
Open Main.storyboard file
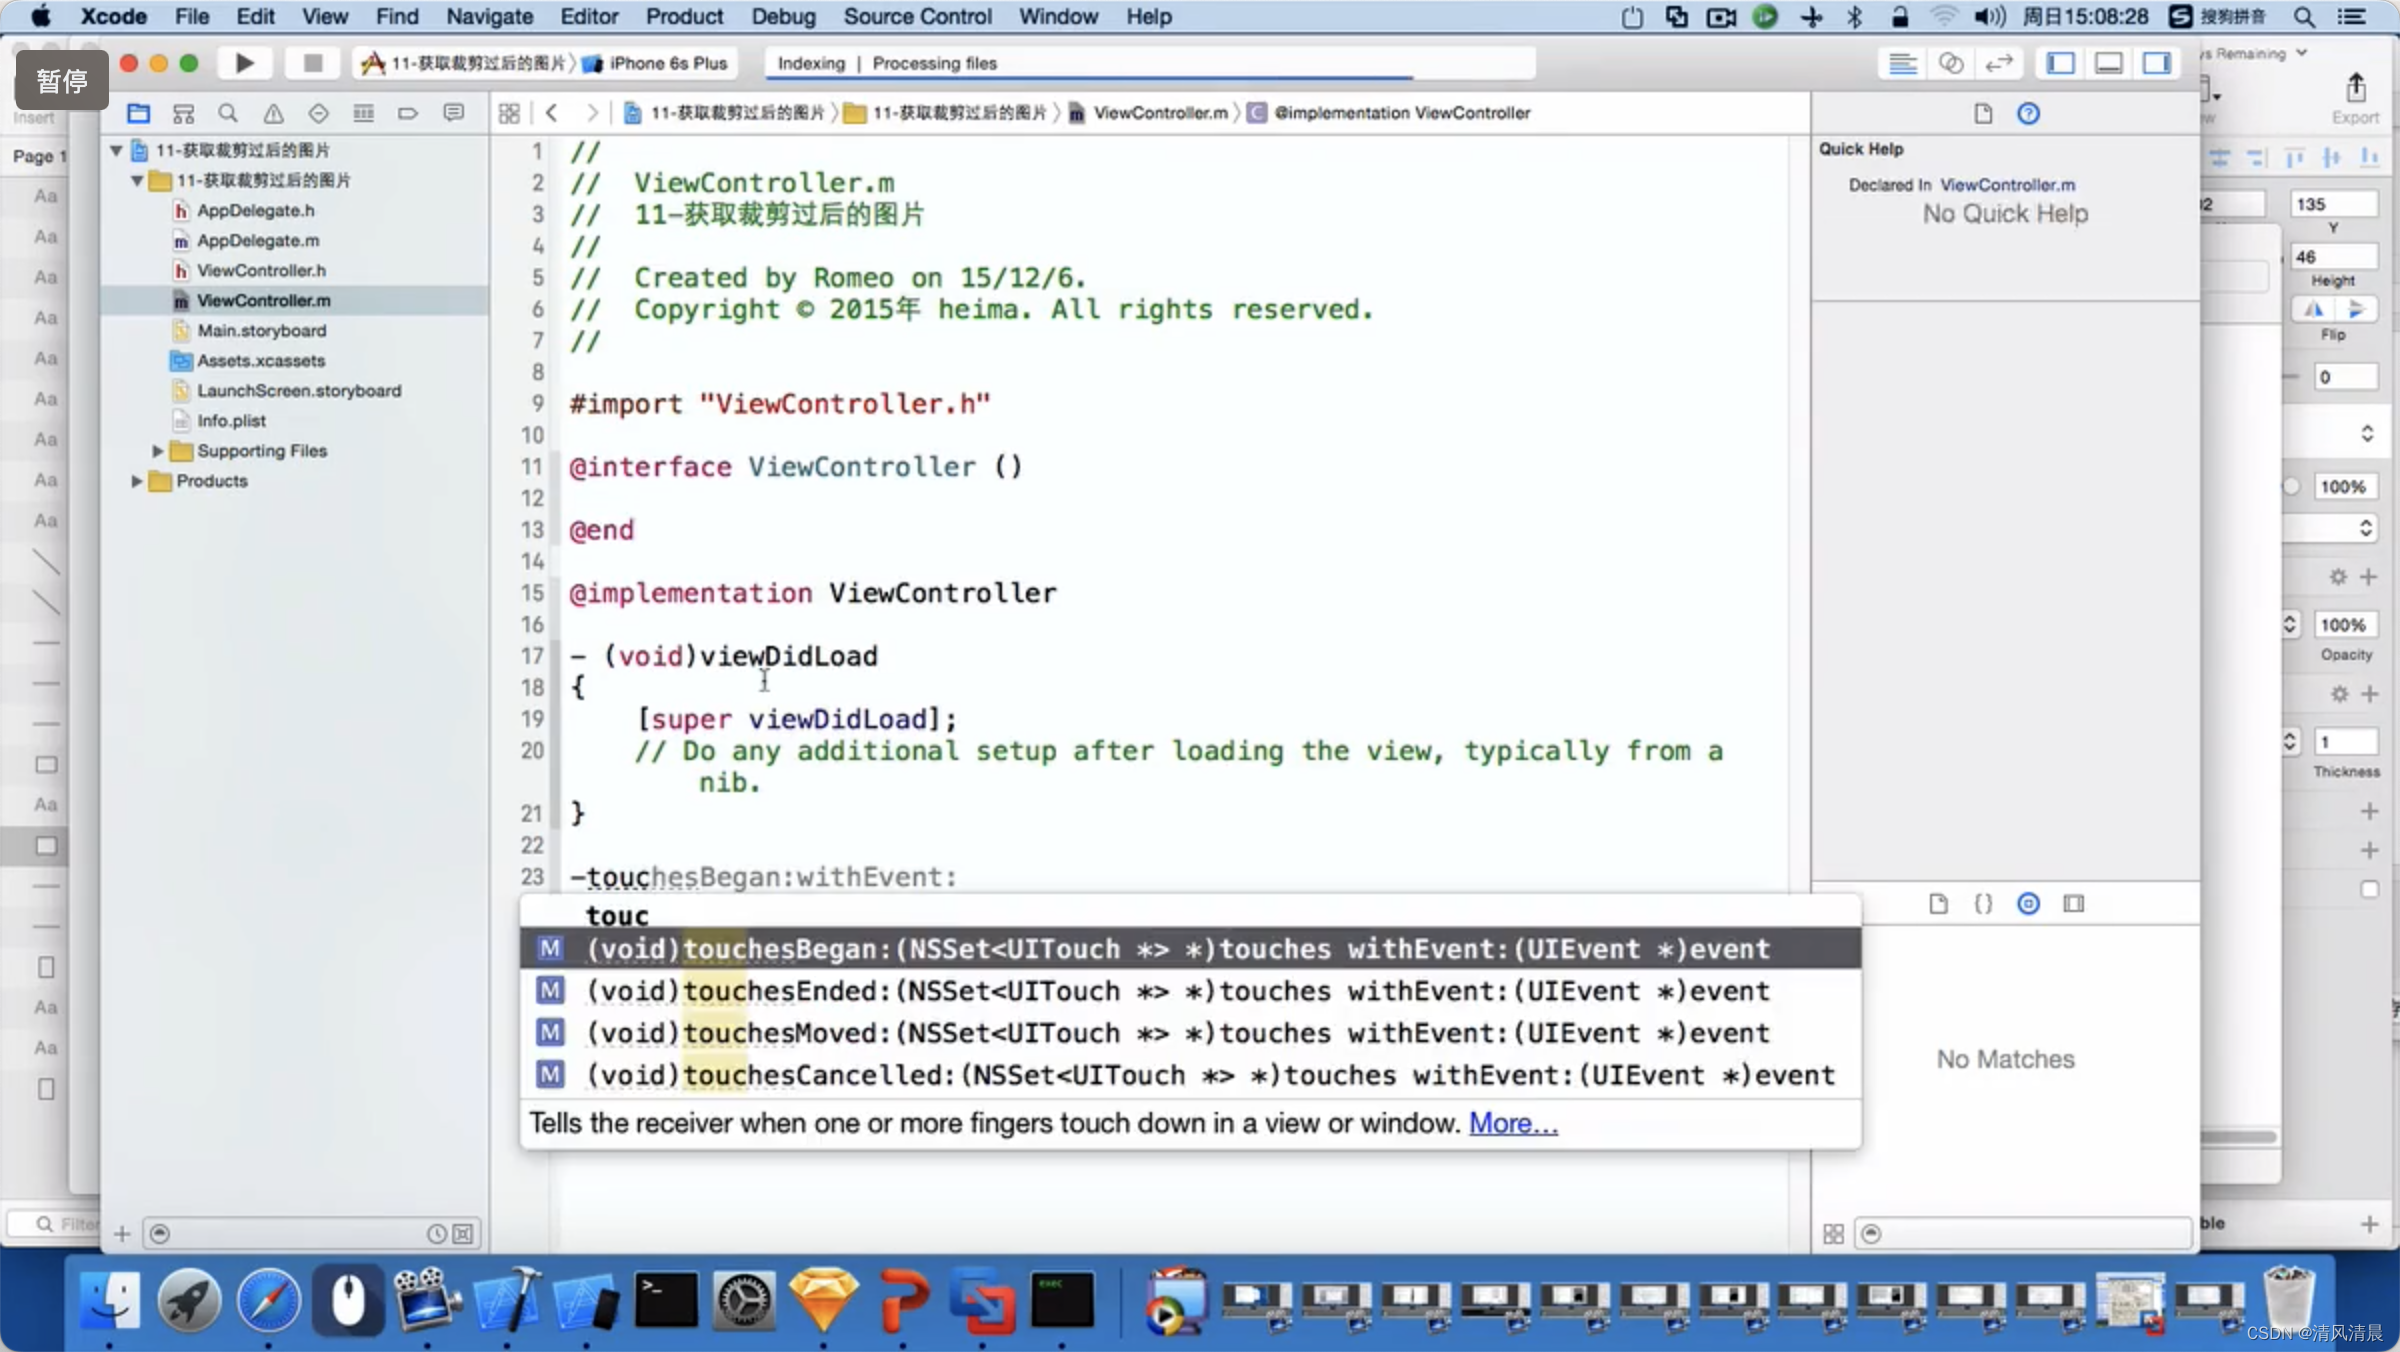[261, 330]
